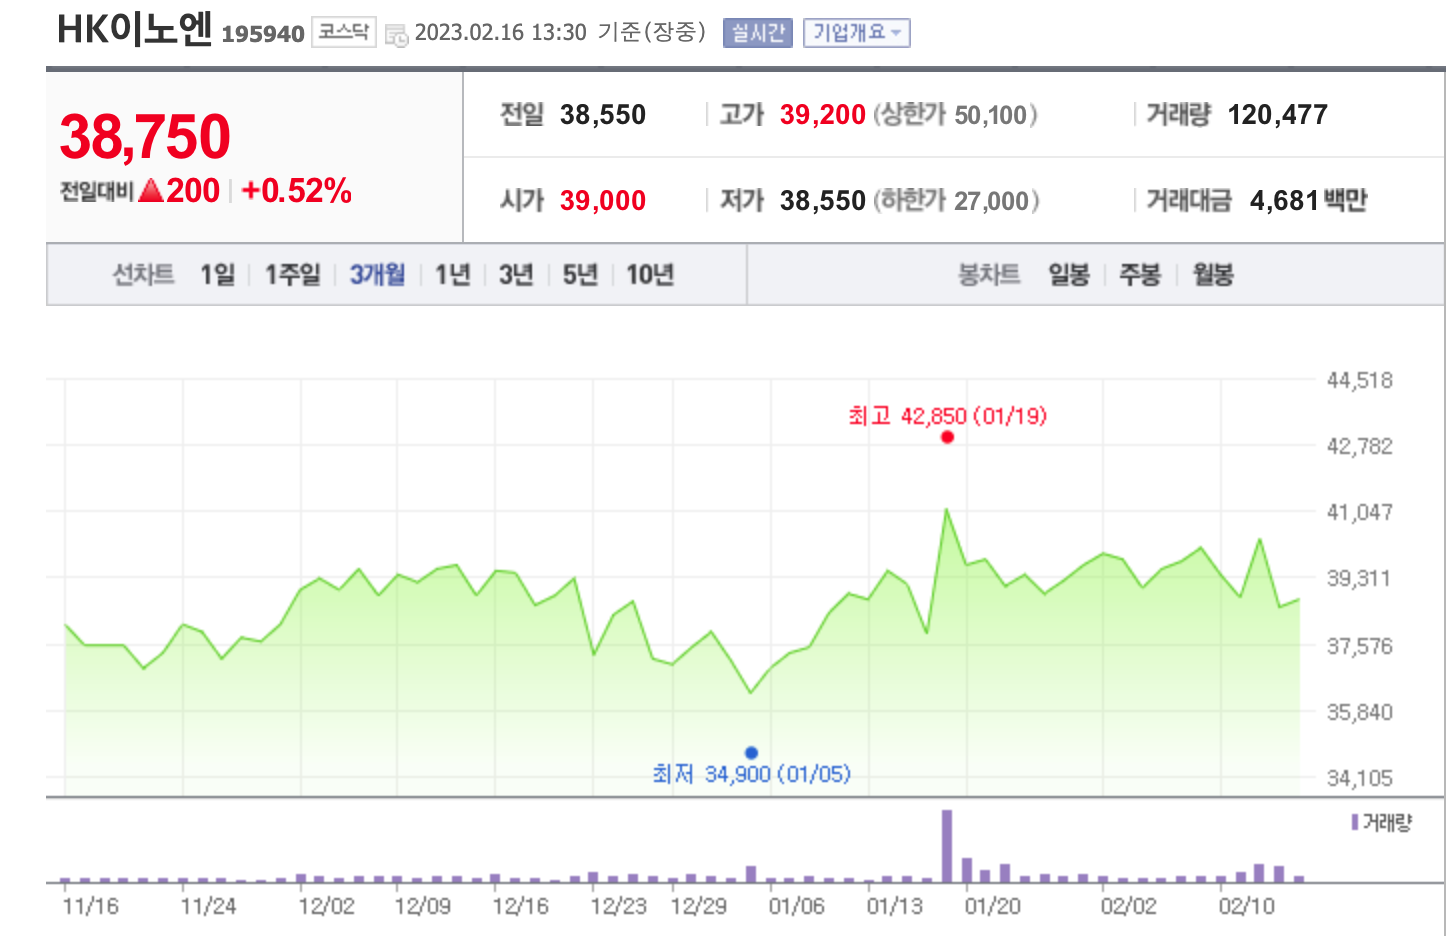Click the 44,518 y-axis label

pyautogui.click(x=1359, y=380)
